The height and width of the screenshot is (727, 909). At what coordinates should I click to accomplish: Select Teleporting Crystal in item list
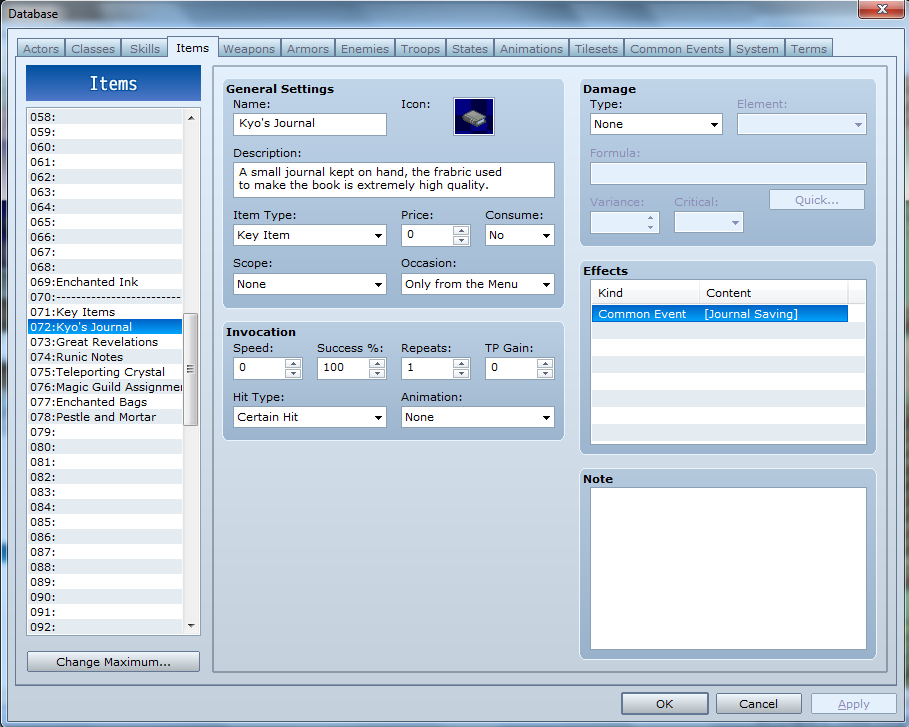(x=110, y=372)
